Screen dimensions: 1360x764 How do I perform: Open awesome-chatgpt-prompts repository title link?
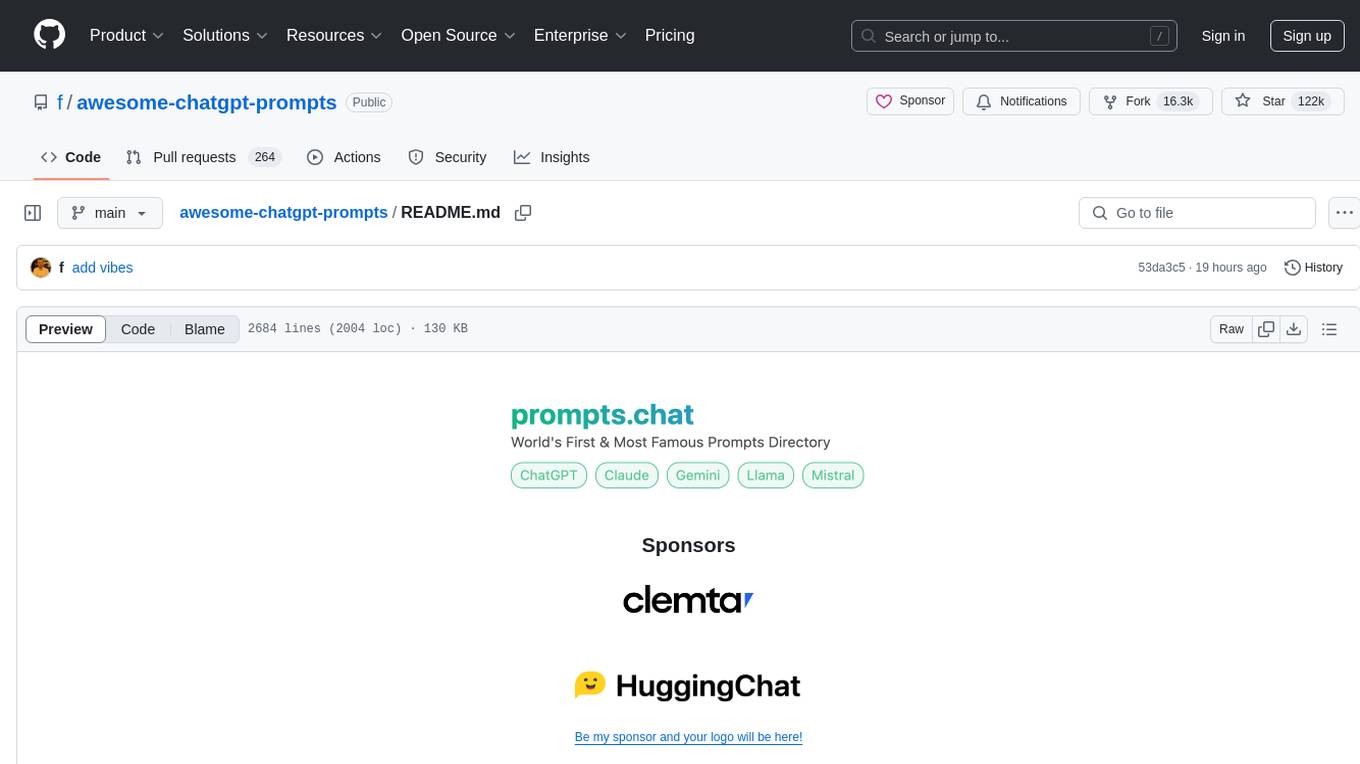206,102
